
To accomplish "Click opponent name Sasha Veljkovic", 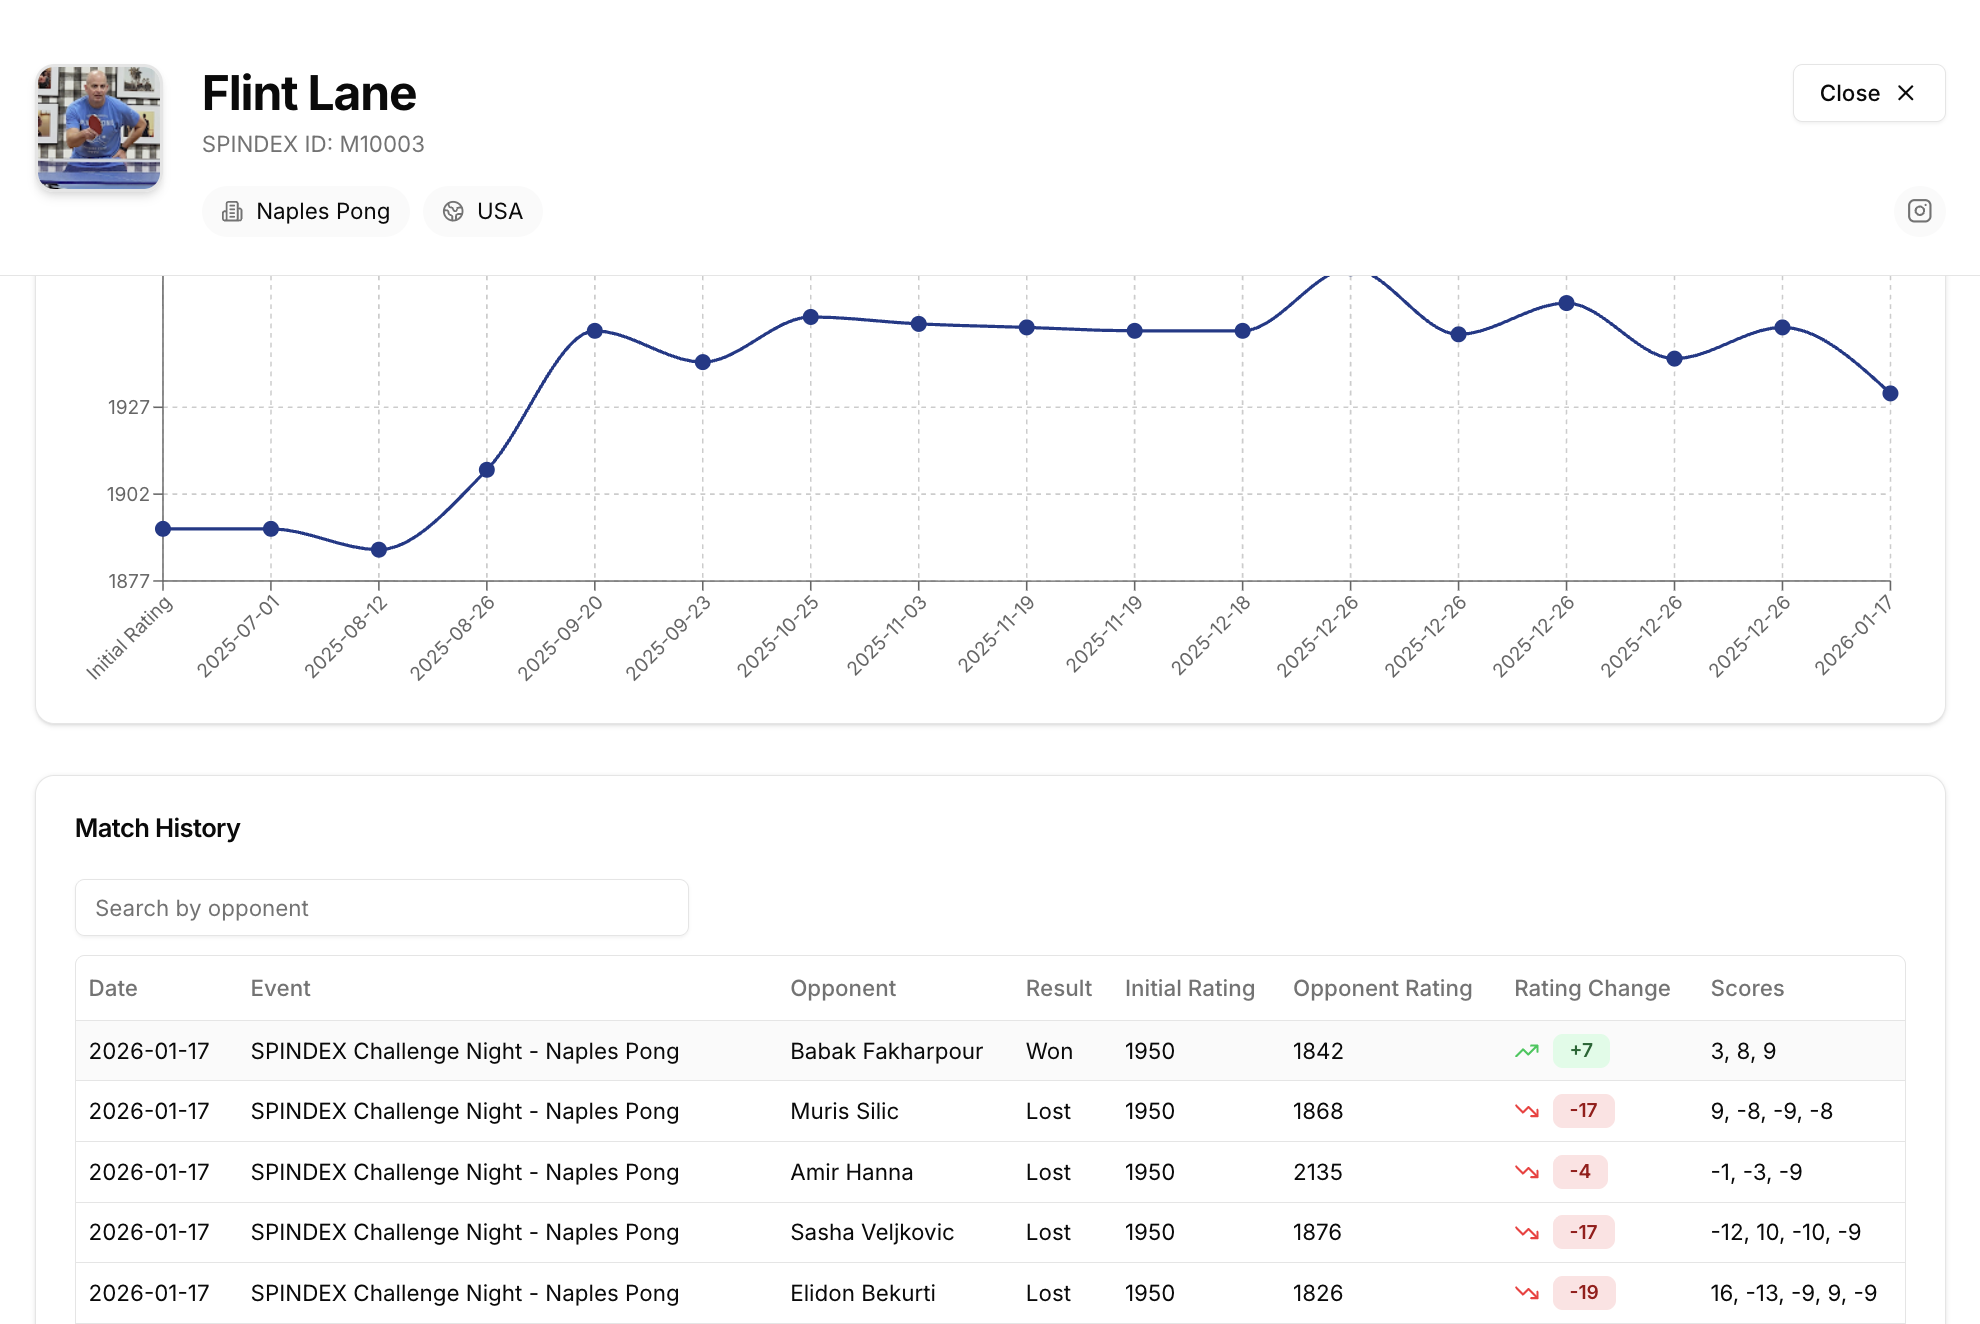I will click(872, 1232).
